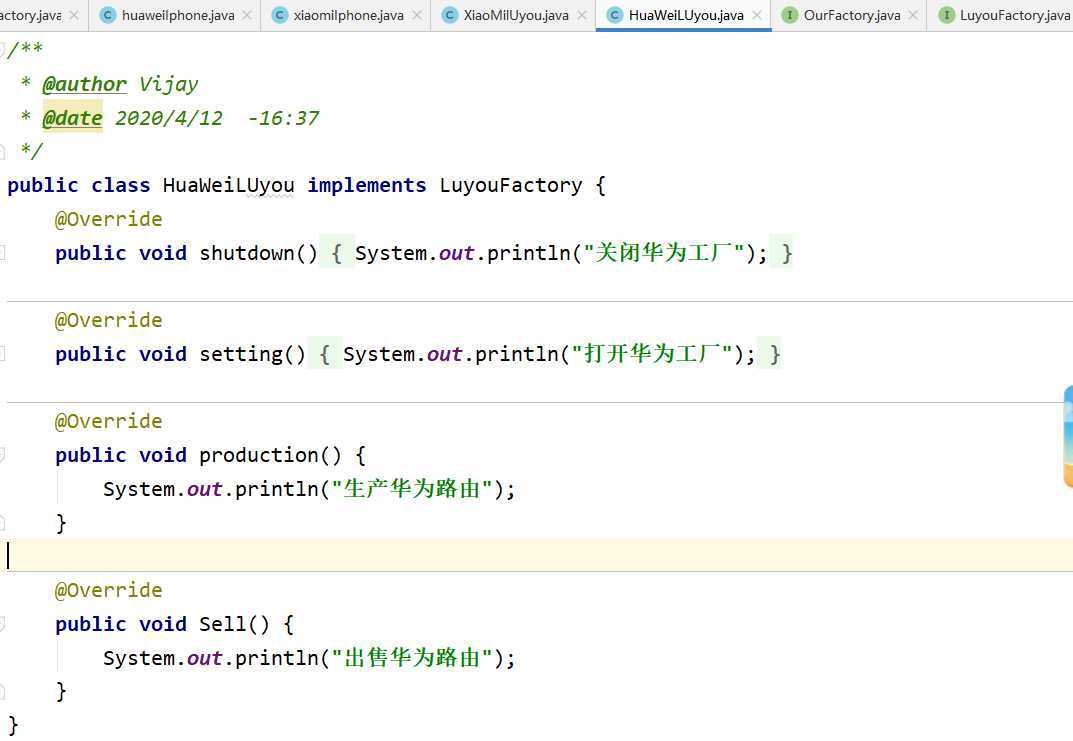Click the interface icon on the OurFactory.java tab
Screen dimensions: 1073x741
tap(789, 15)
